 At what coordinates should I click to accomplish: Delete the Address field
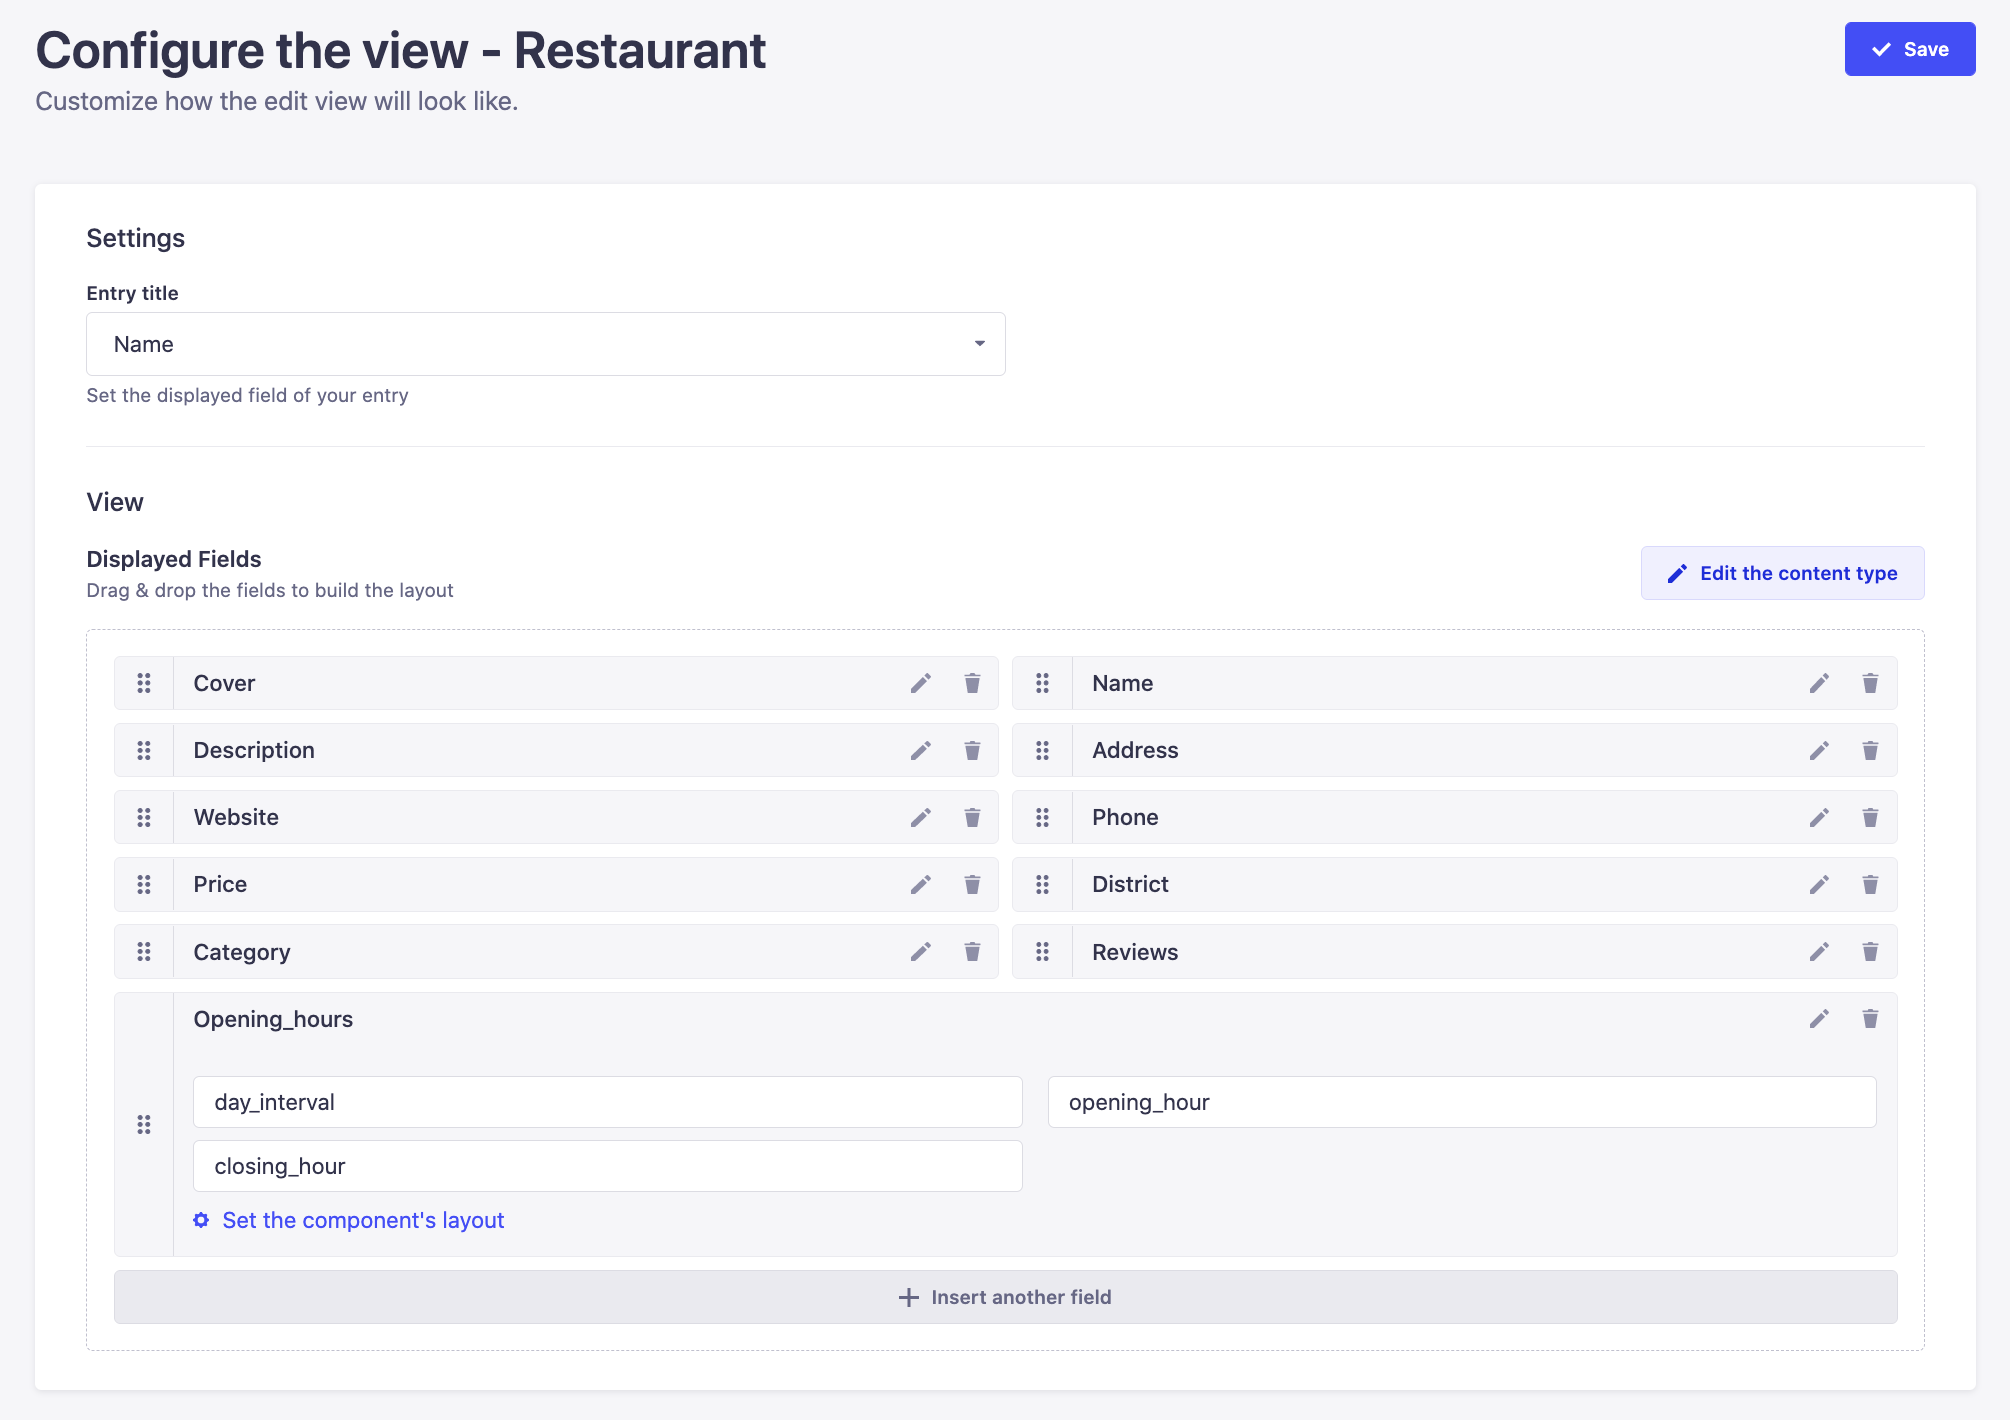click(x=1870, y=750)
